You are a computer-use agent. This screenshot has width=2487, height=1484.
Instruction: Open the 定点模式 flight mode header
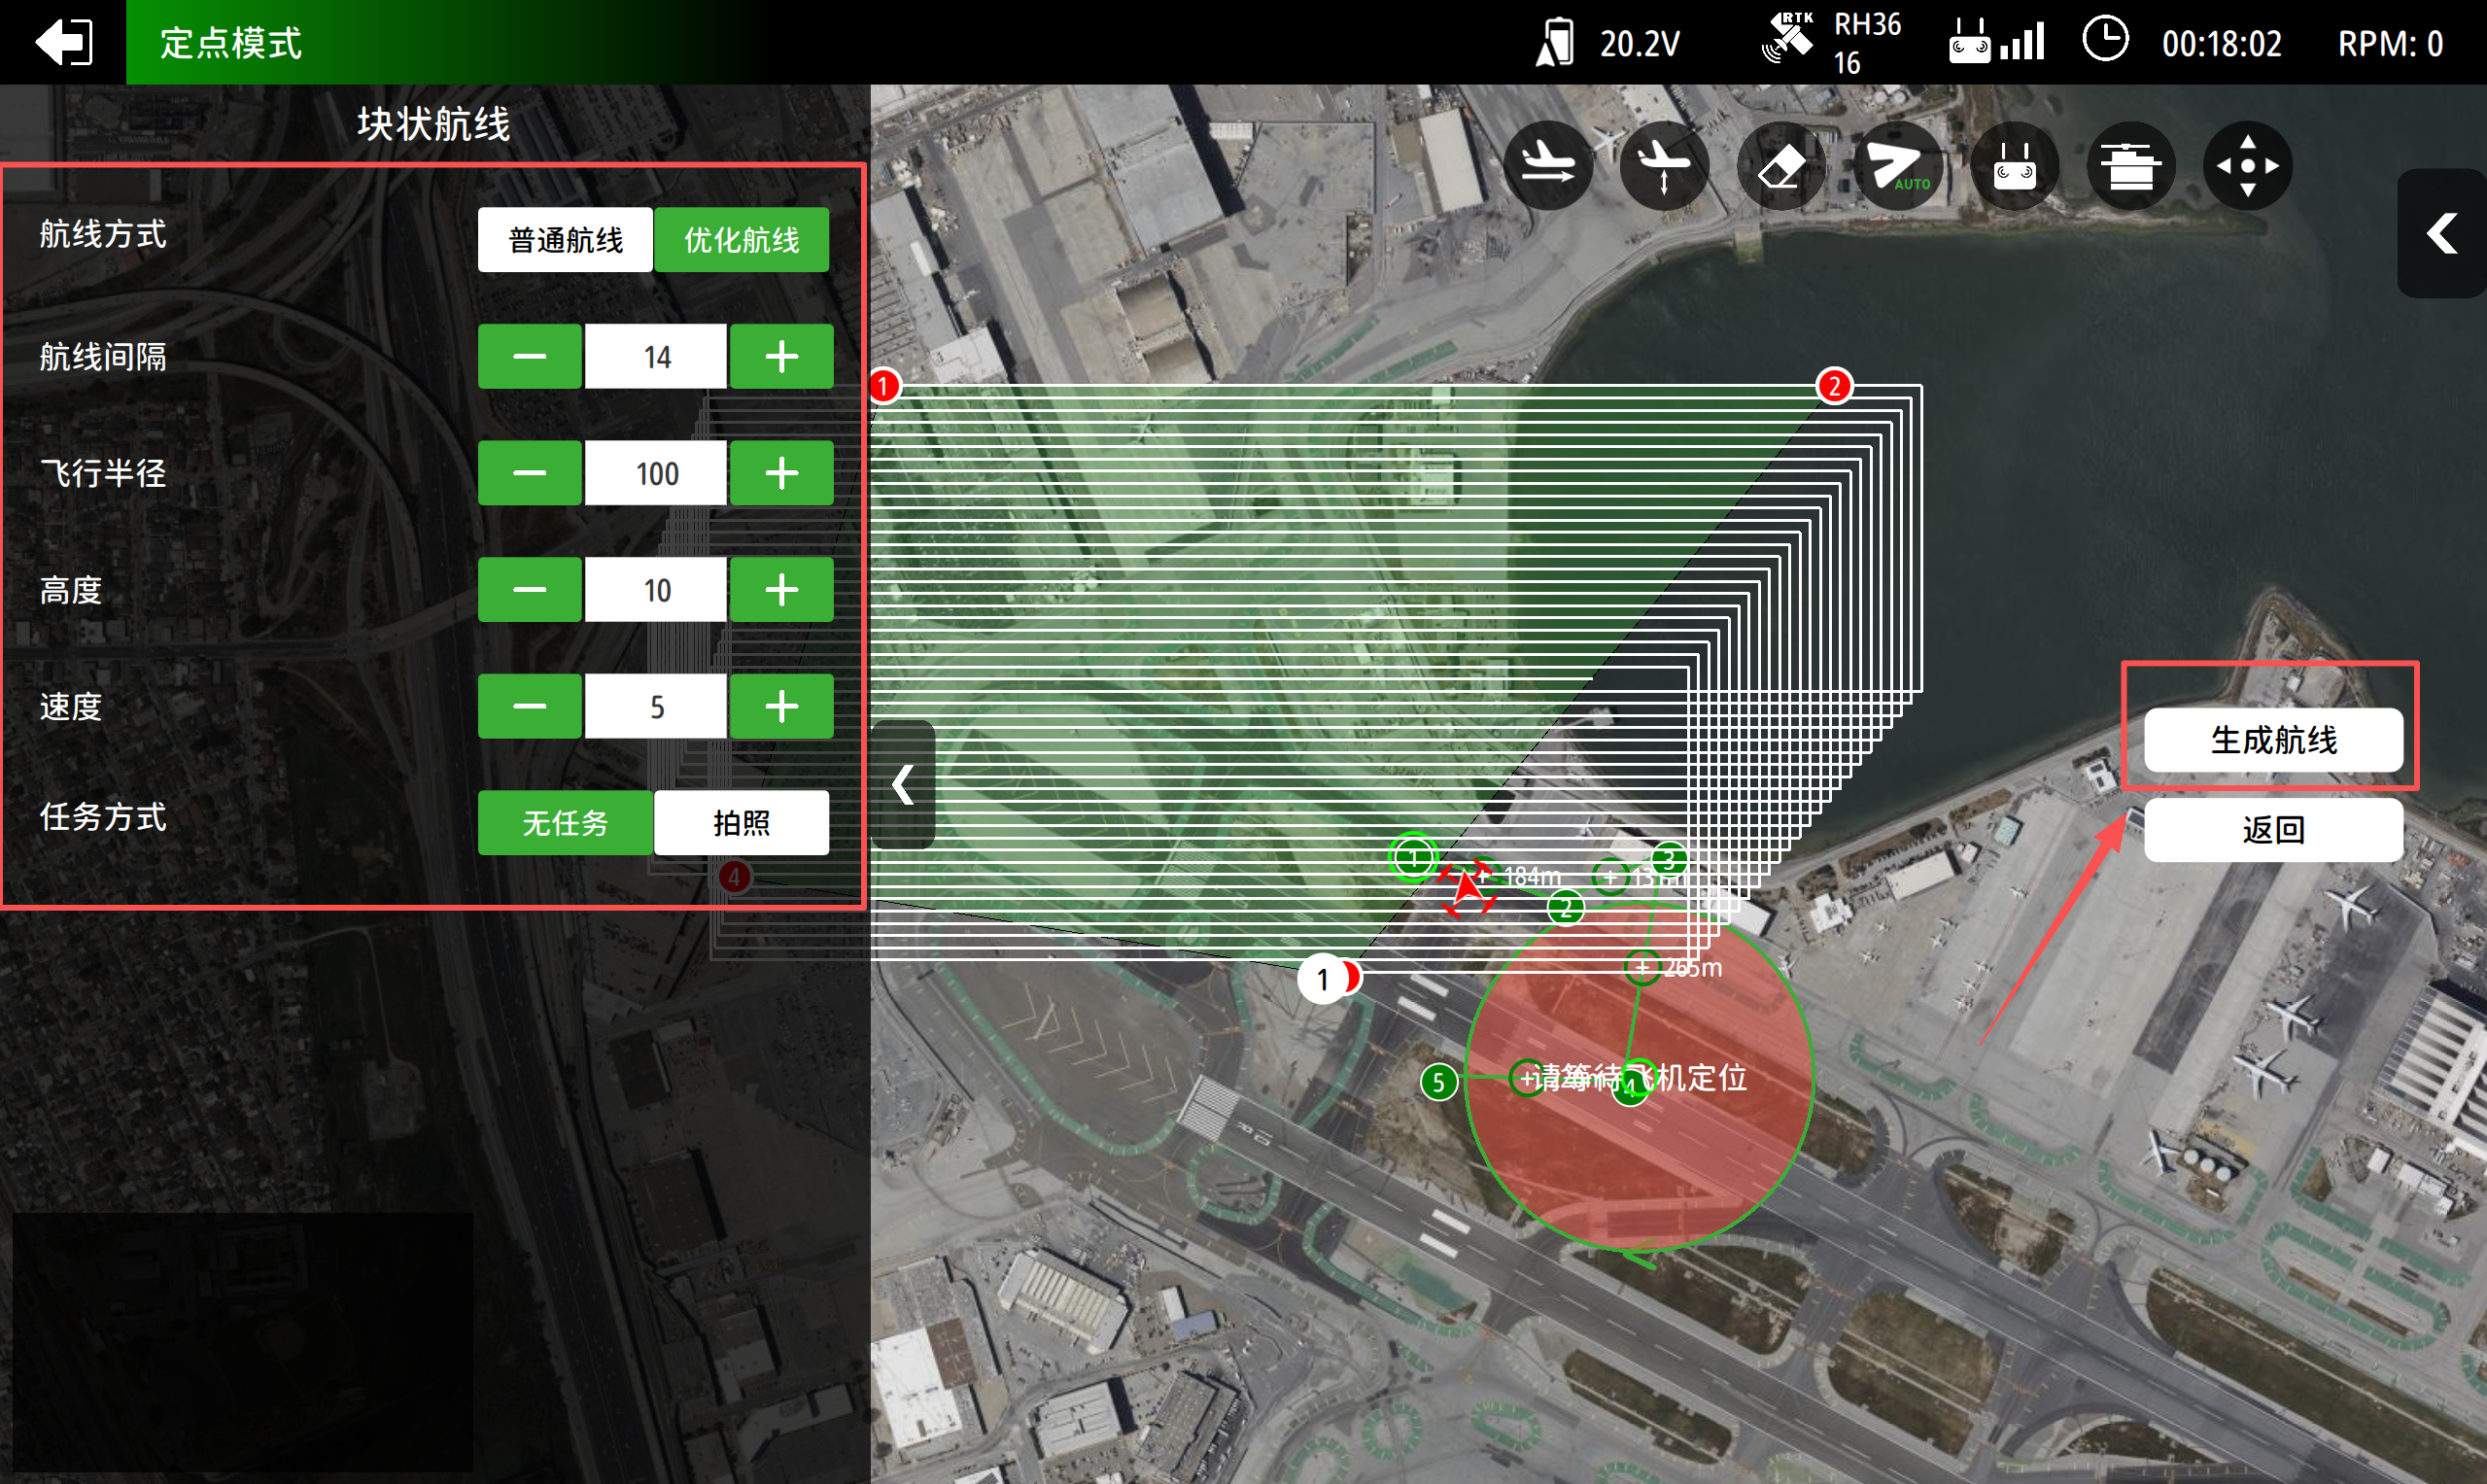[x=231, y=43]
